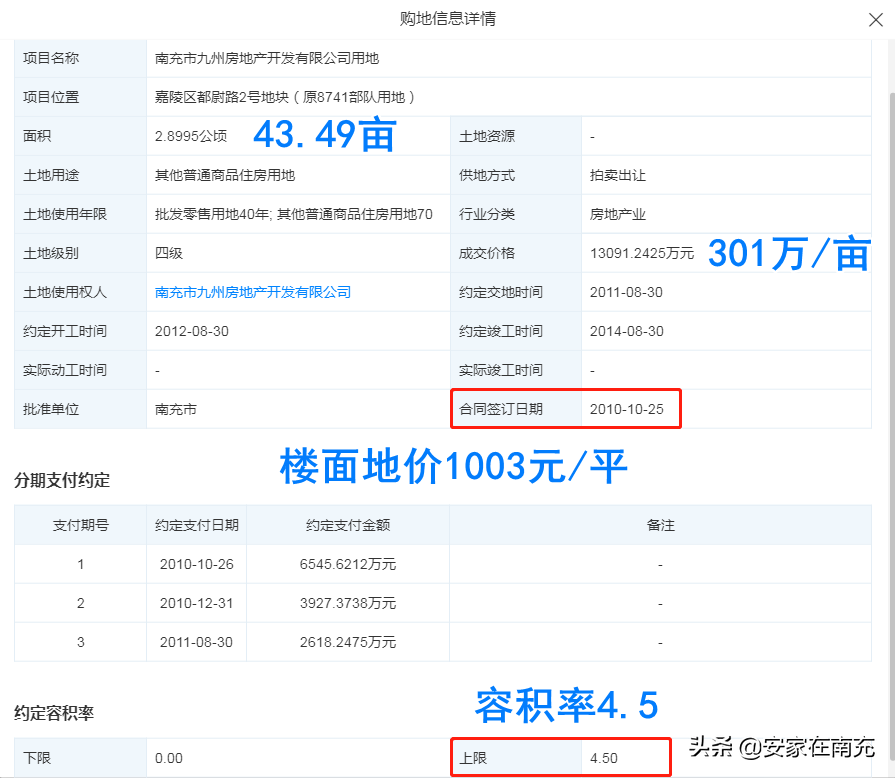Click the 约定支付日期 column header
Screen dimensions: 895x778
pos(197,525)
